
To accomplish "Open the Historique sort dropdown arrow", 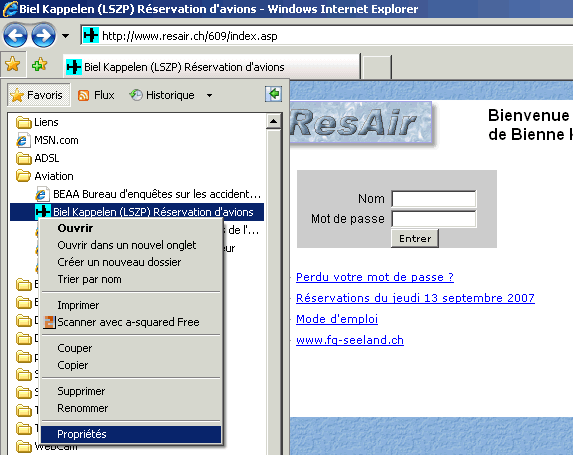I will click(x=209, y=96).
